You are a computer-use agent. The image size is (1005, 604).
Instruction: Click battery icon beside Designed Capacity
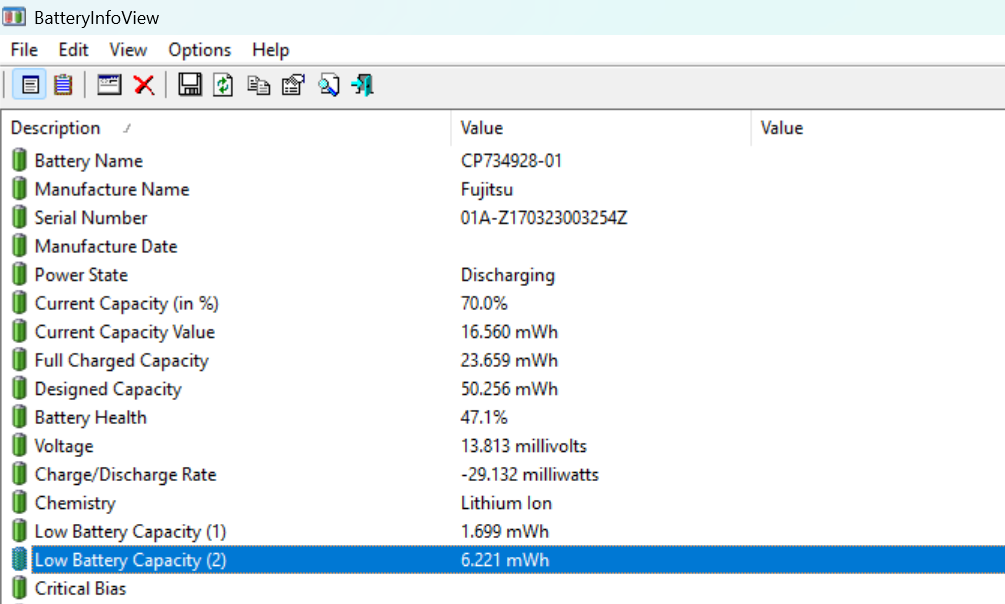20,388
